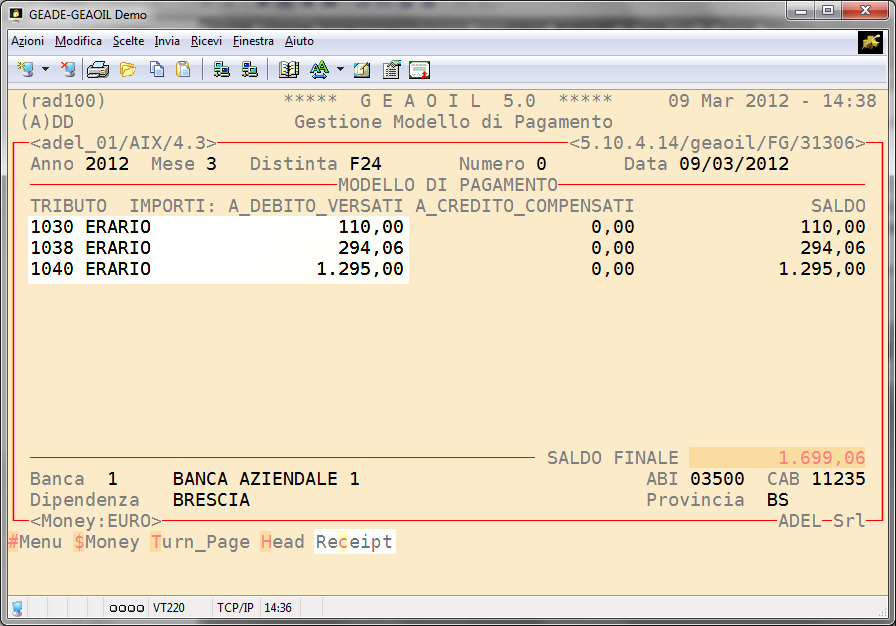Image resolution: width=896 pixels, height=626 pixels.
Task: Click the $Money command
Action: click(x=106, y=542)
